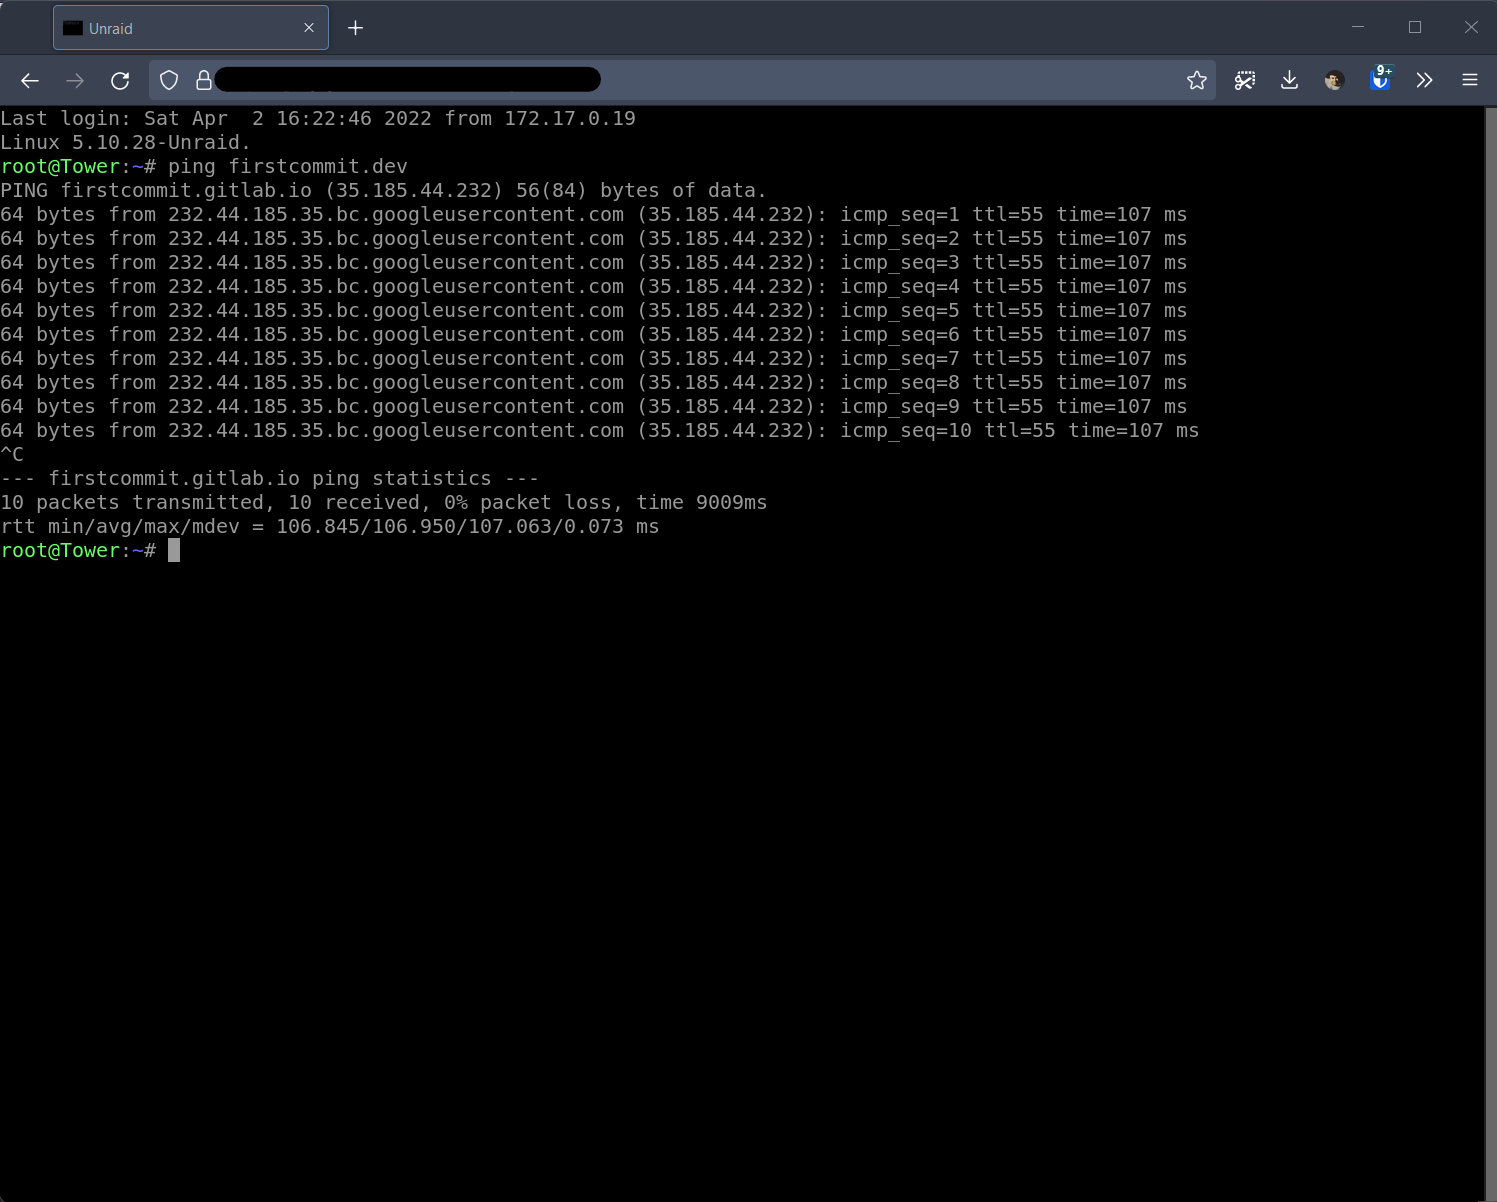Open the tracking protection shield panel
1497x1202 pixels.
(169, 80)
